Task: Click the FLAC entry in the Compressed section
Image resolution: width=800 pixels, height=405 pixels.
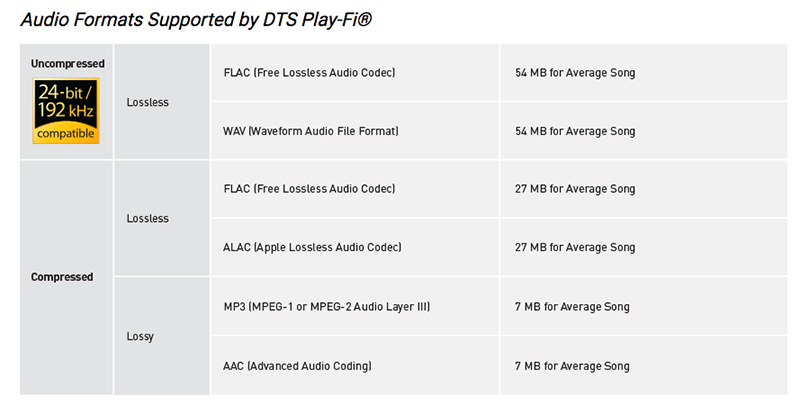Action: [x=309, y=189]
